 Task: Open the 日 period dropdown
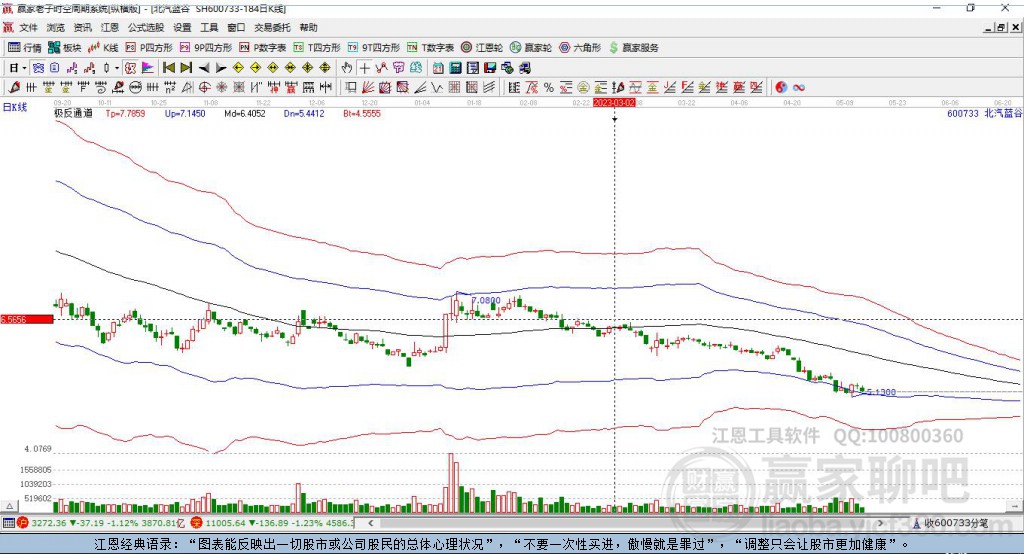(x=17, y=68)
